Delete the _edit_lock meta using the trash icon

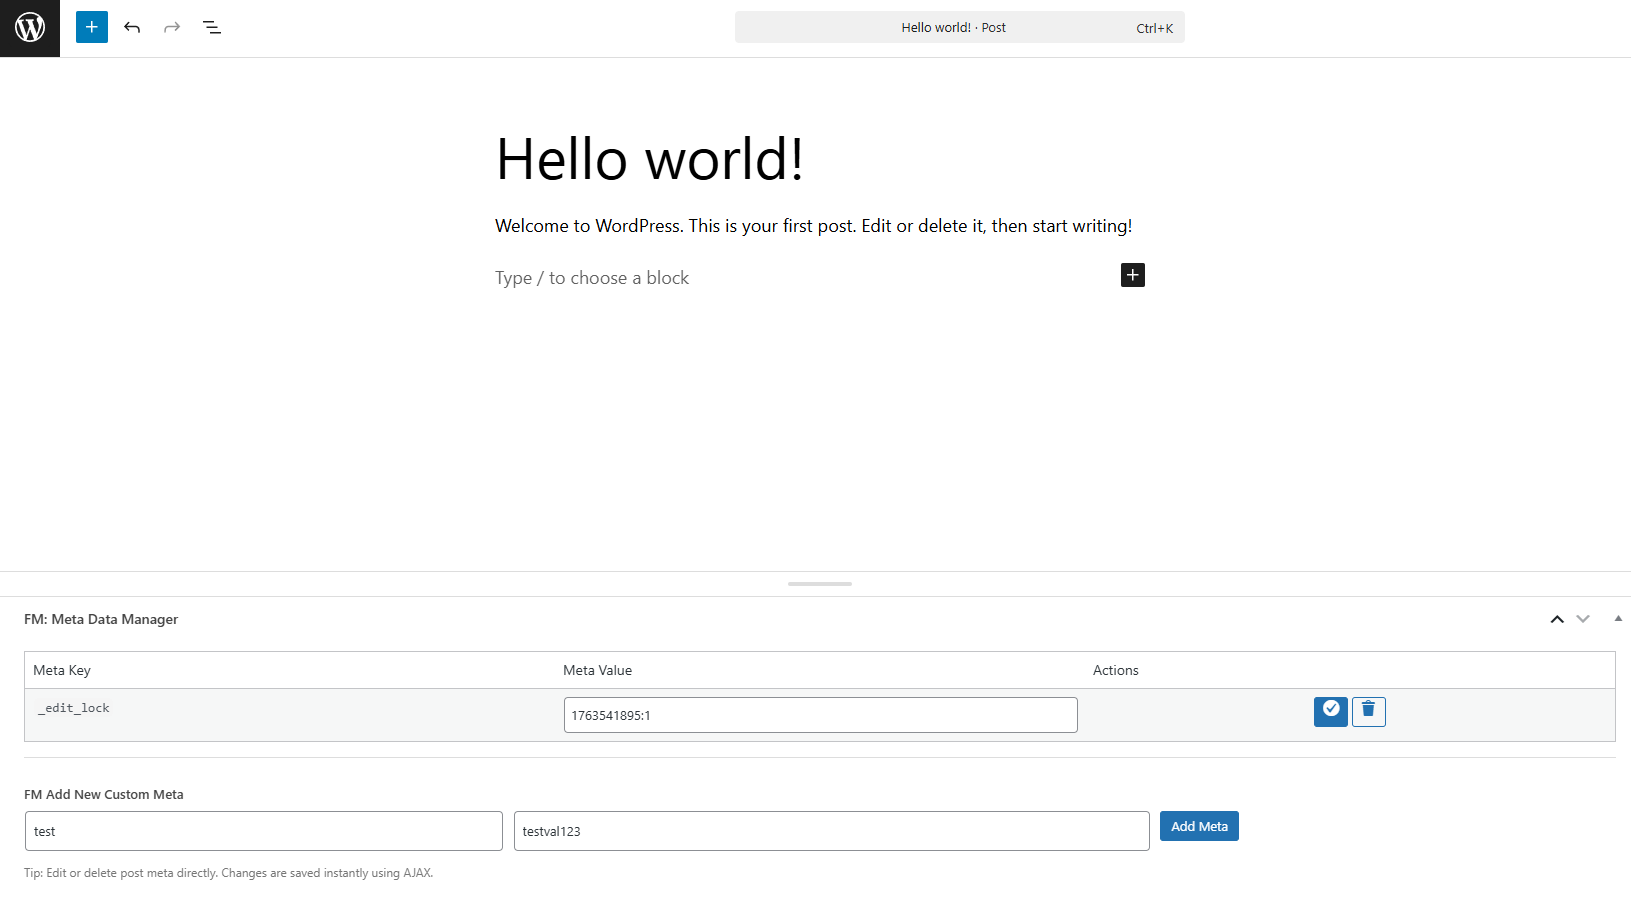1368,711
